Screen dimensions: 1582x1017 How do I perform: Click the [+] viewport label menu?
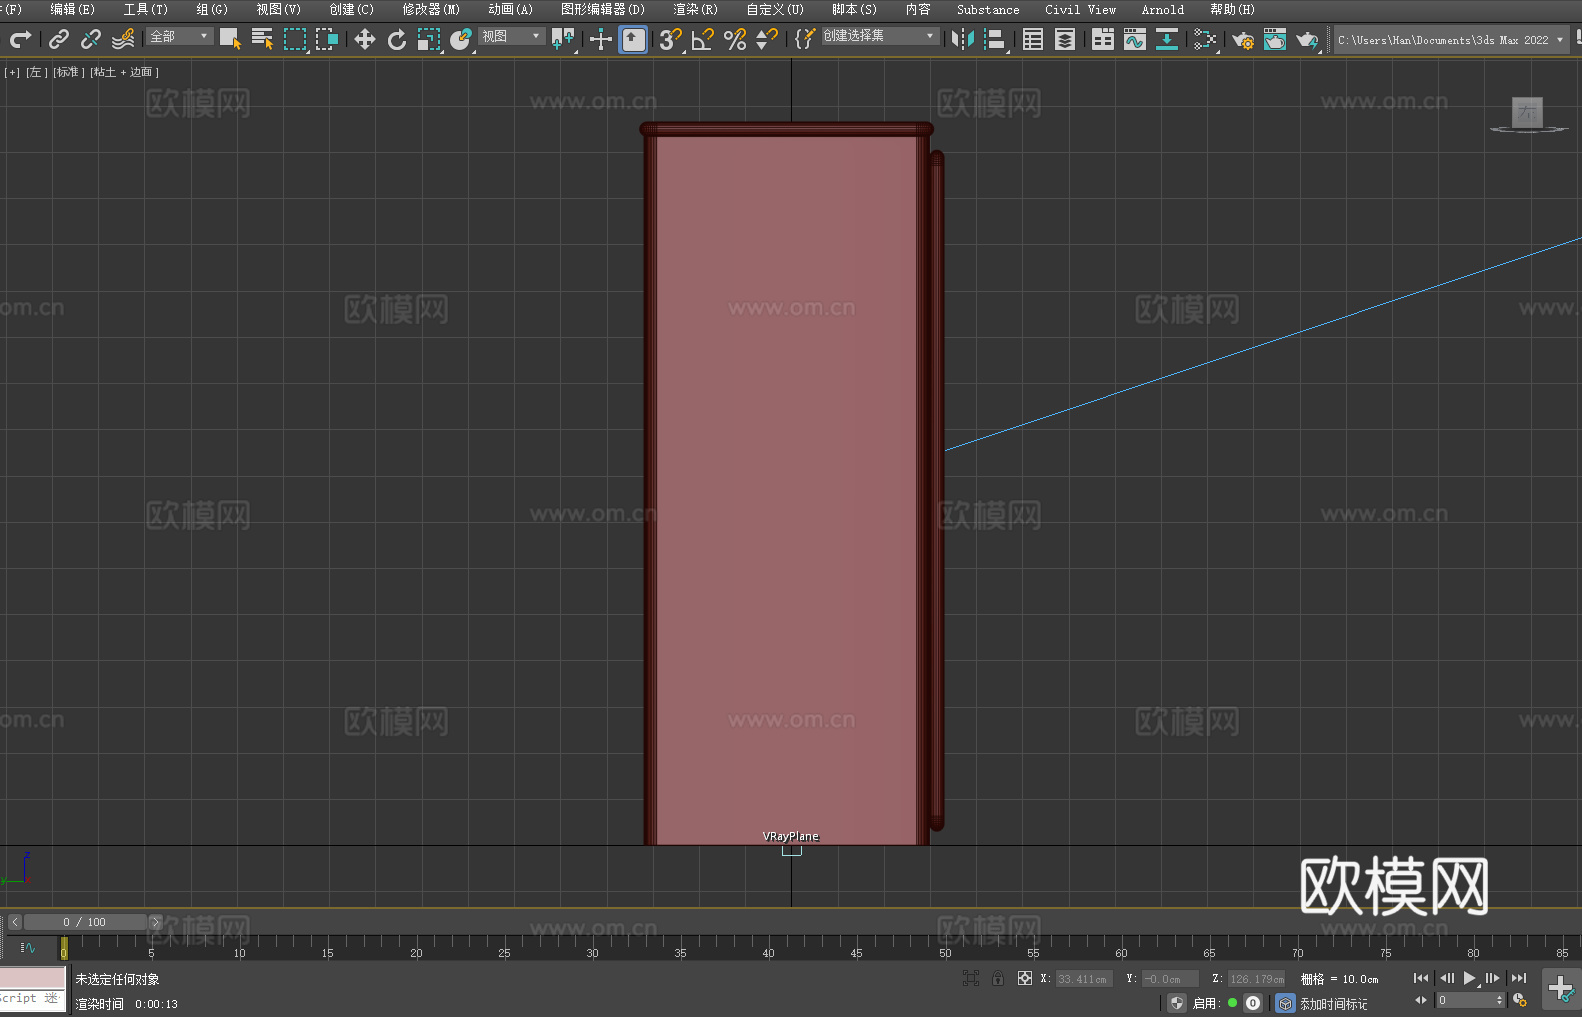[12, 72]
